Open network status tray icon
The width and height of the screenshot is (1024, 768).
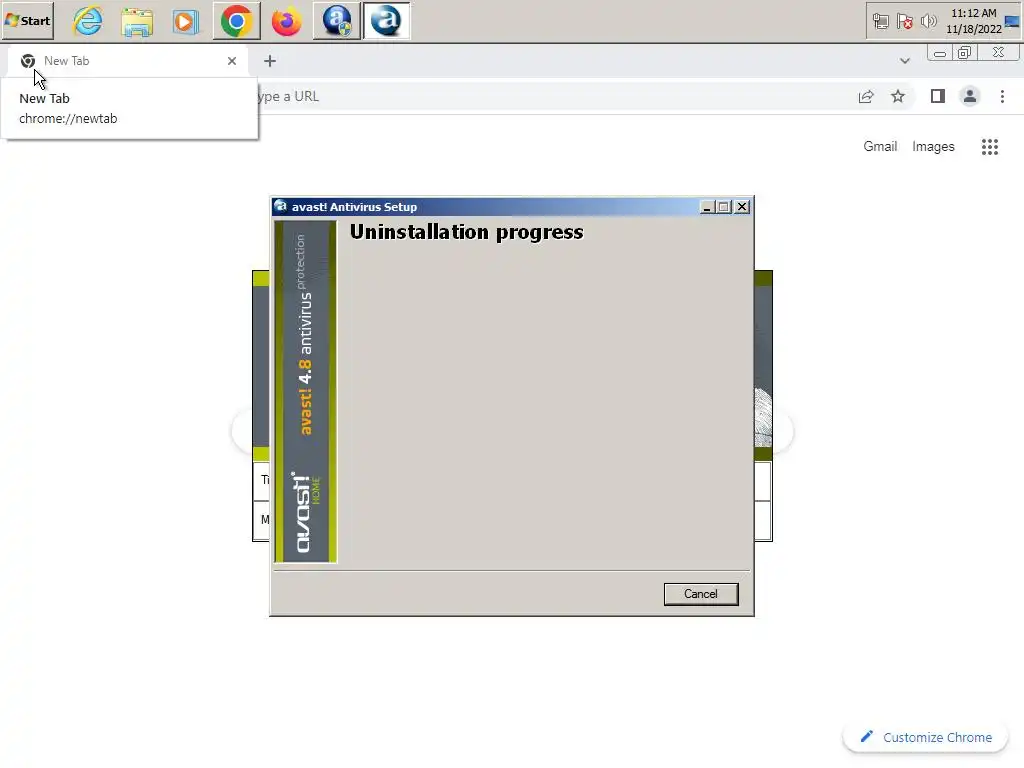880,22
